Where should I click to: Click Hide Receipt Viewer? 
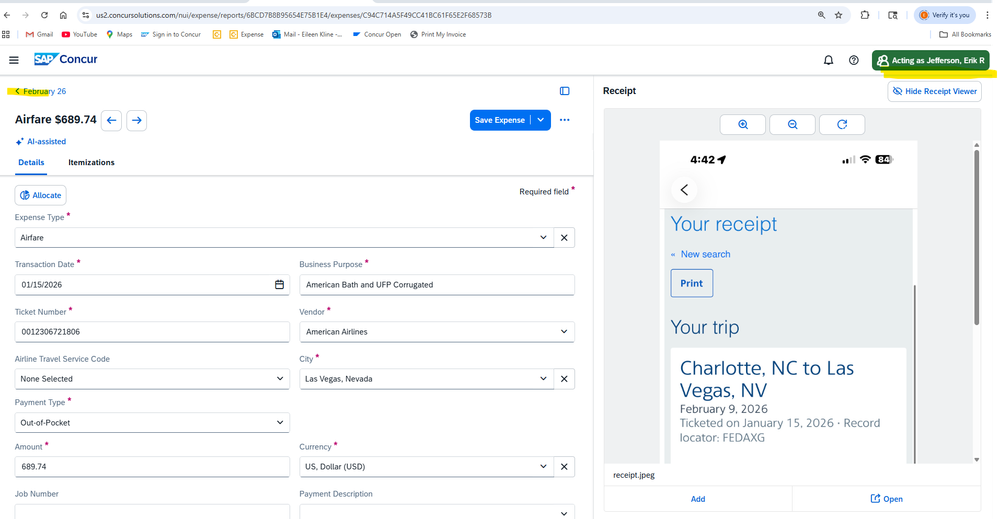tap(935, 91)
